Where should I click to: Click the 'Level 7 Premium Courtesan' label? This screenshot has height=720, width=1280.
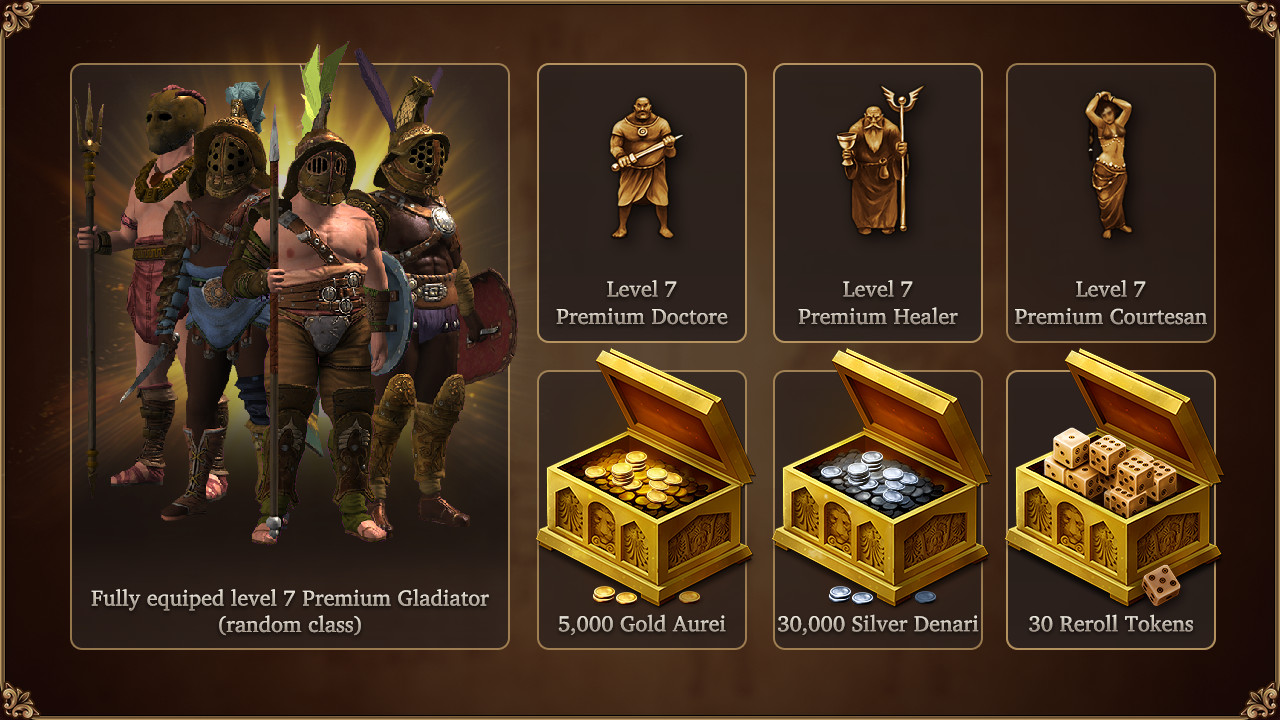1110,303
